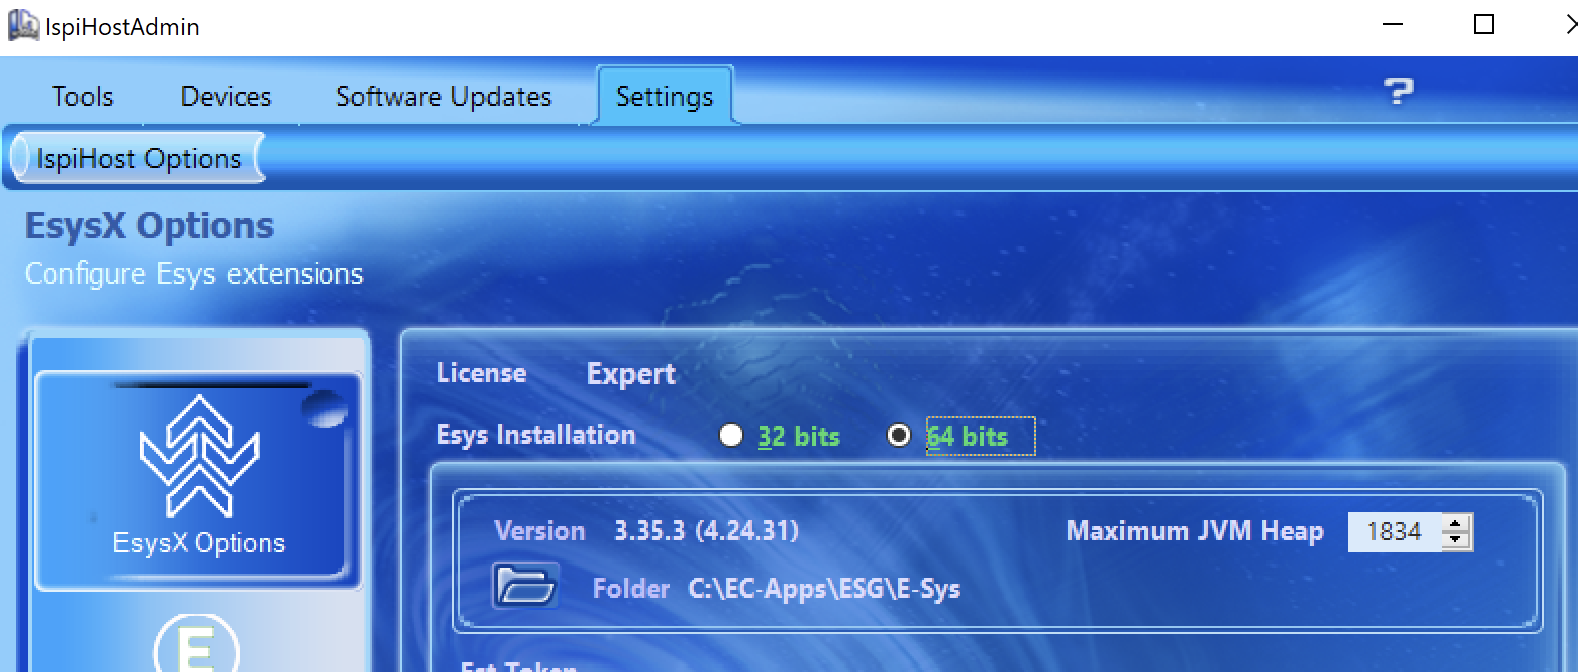Click the Maximum JVM Heap label

[x=1195, y=531]
